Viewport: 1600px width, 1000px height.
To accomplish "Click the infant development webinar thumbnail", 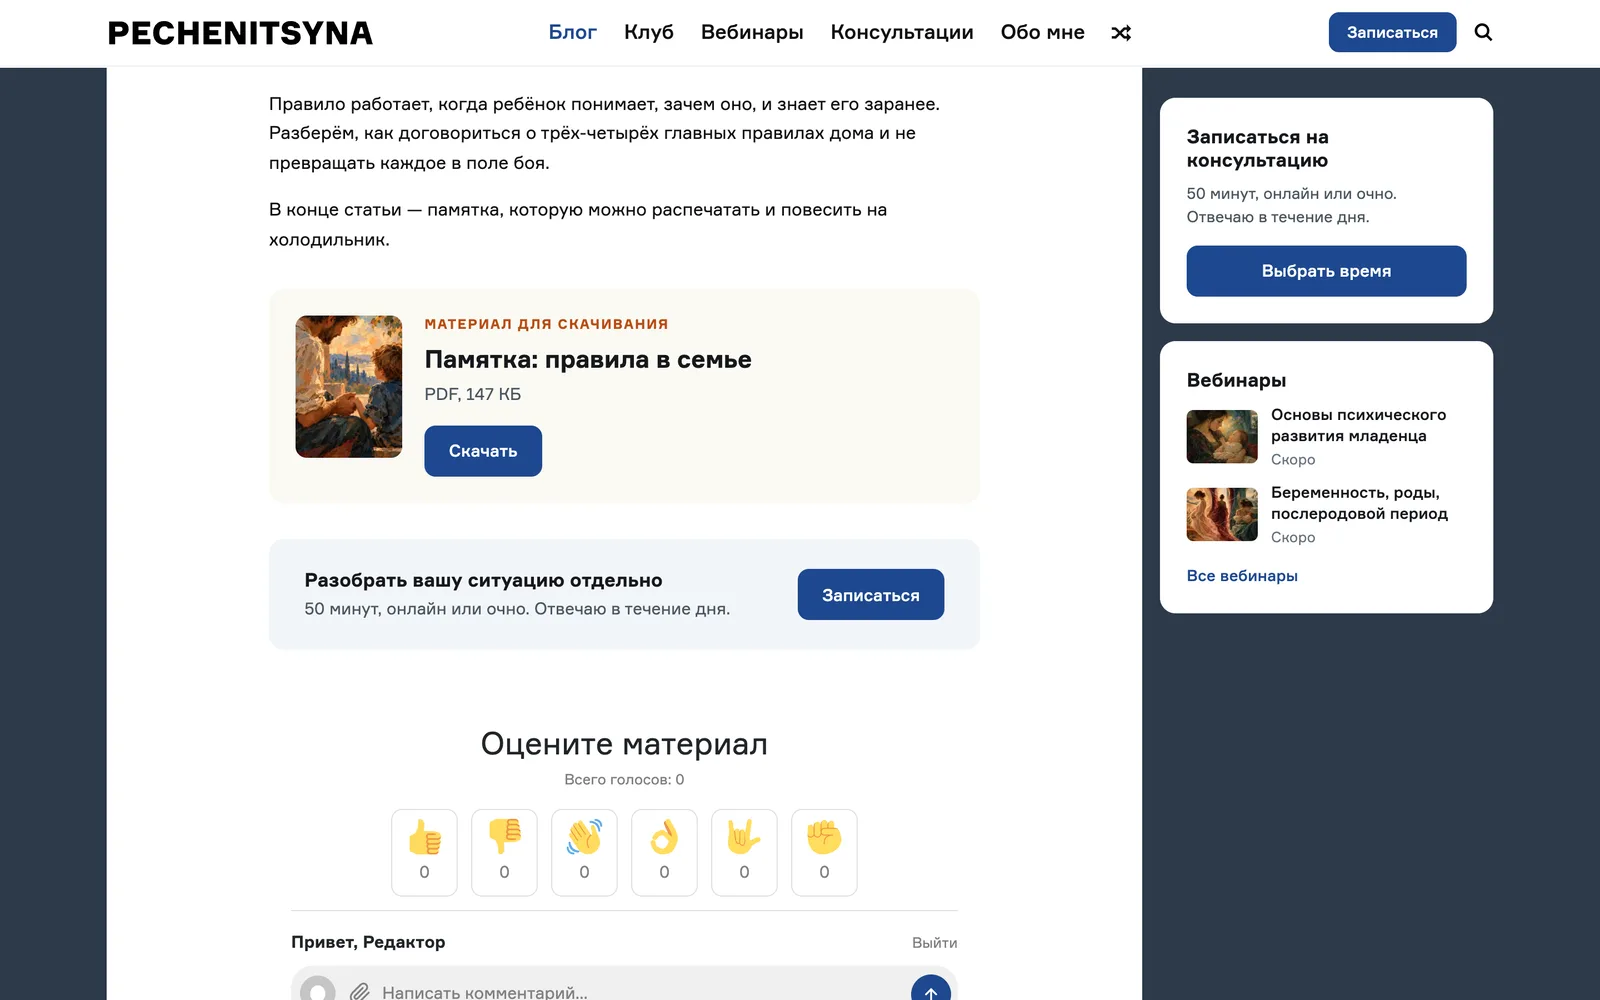I will [x=1222, y=436].
